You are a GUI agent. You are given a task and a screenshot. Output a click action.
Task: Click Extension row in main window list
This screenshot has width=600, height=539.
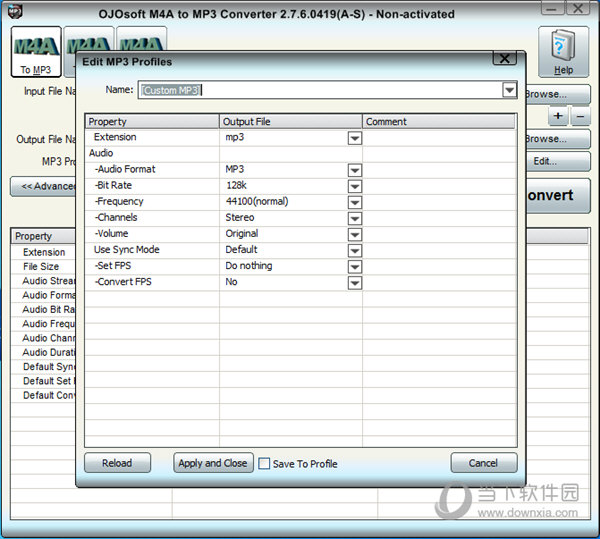pyautogui.click(x=44, y=252)
